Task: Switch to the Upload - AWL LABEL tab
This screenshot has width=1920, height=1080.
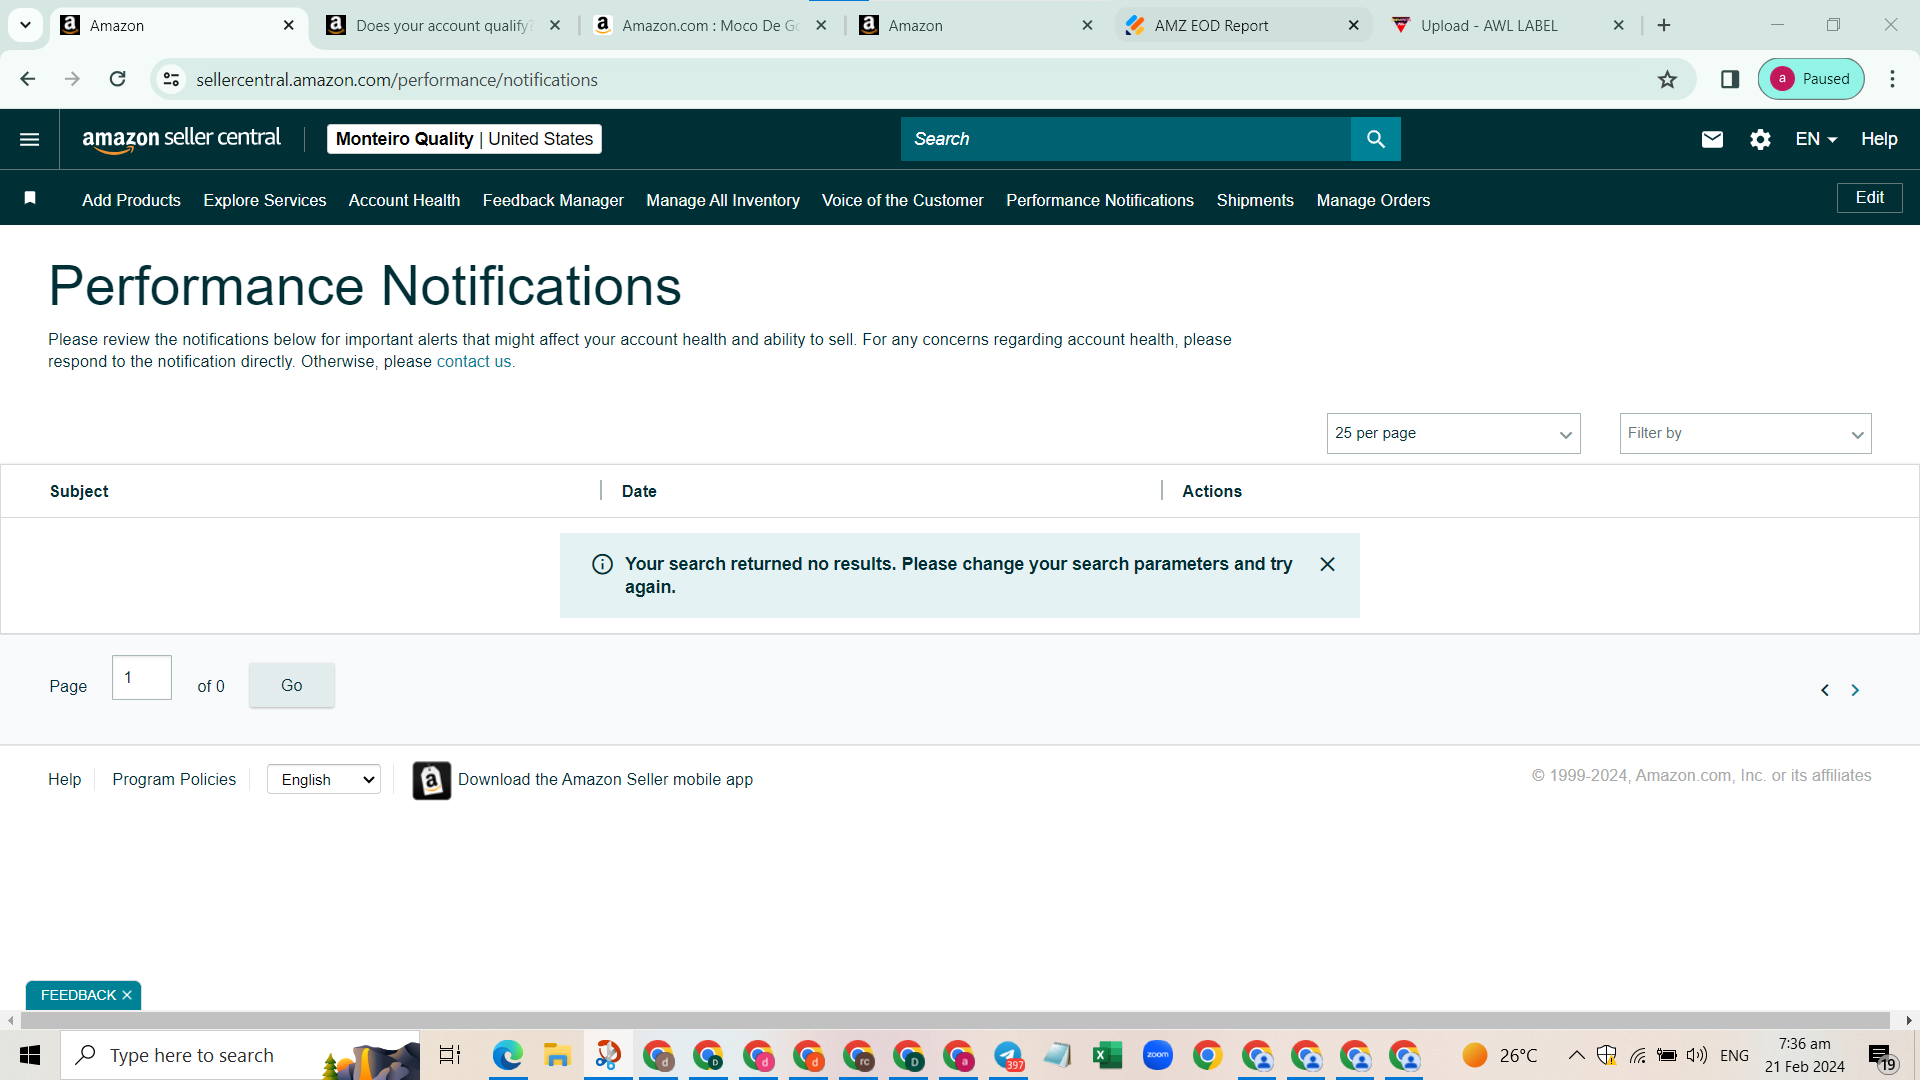Action: coord(1508,25)
